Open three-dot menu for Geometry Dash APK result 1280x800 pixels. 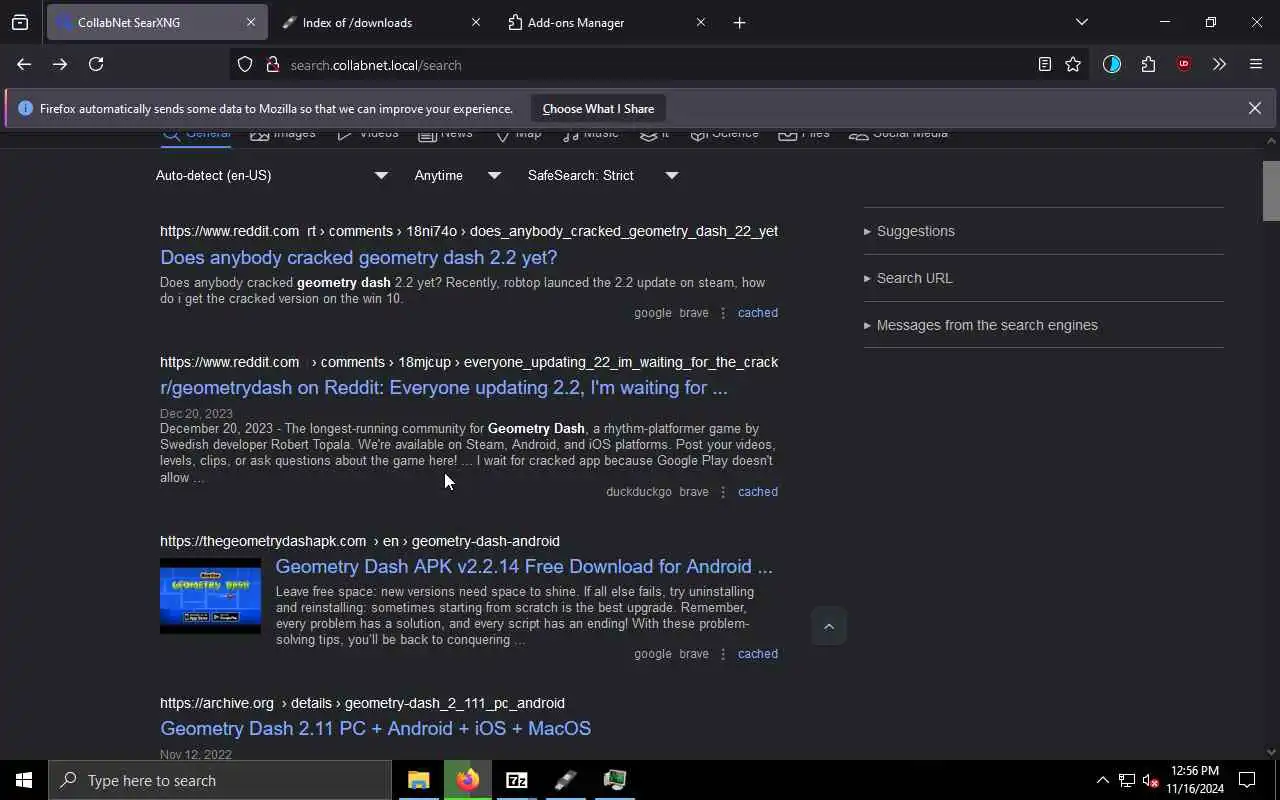[x=723, y=654]
